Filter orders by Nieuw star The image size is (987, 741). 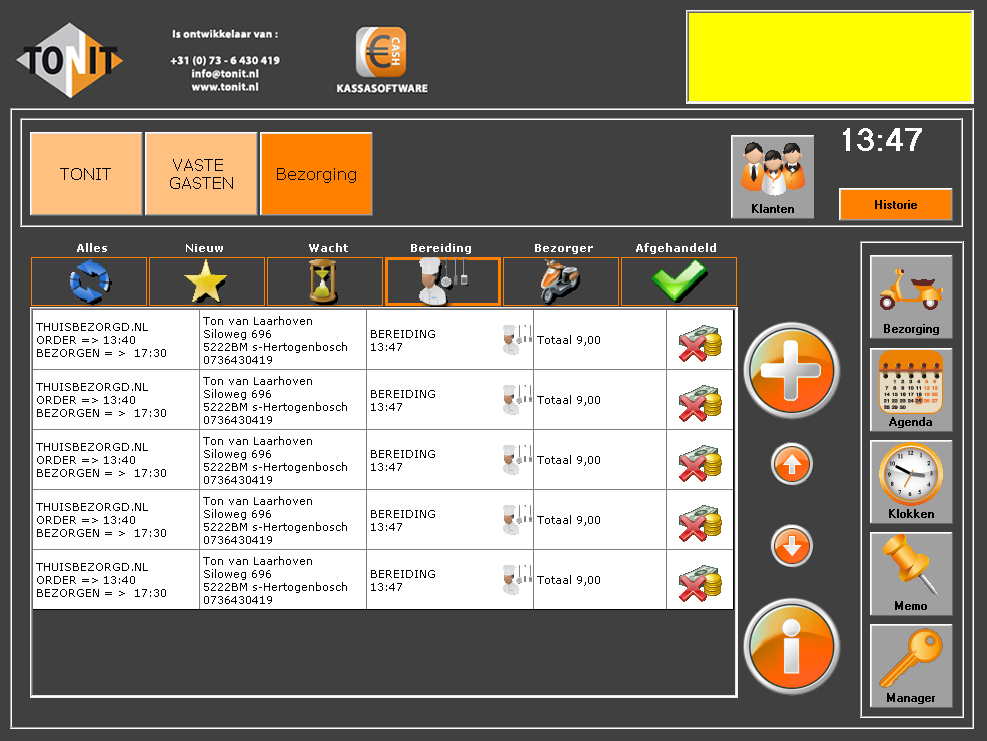(x=206, y=281)
